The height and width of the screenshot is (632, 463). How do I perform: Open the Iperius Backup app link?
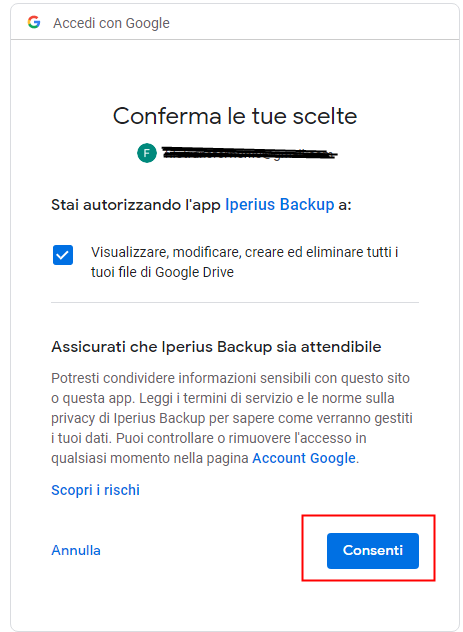click(280, 204)
